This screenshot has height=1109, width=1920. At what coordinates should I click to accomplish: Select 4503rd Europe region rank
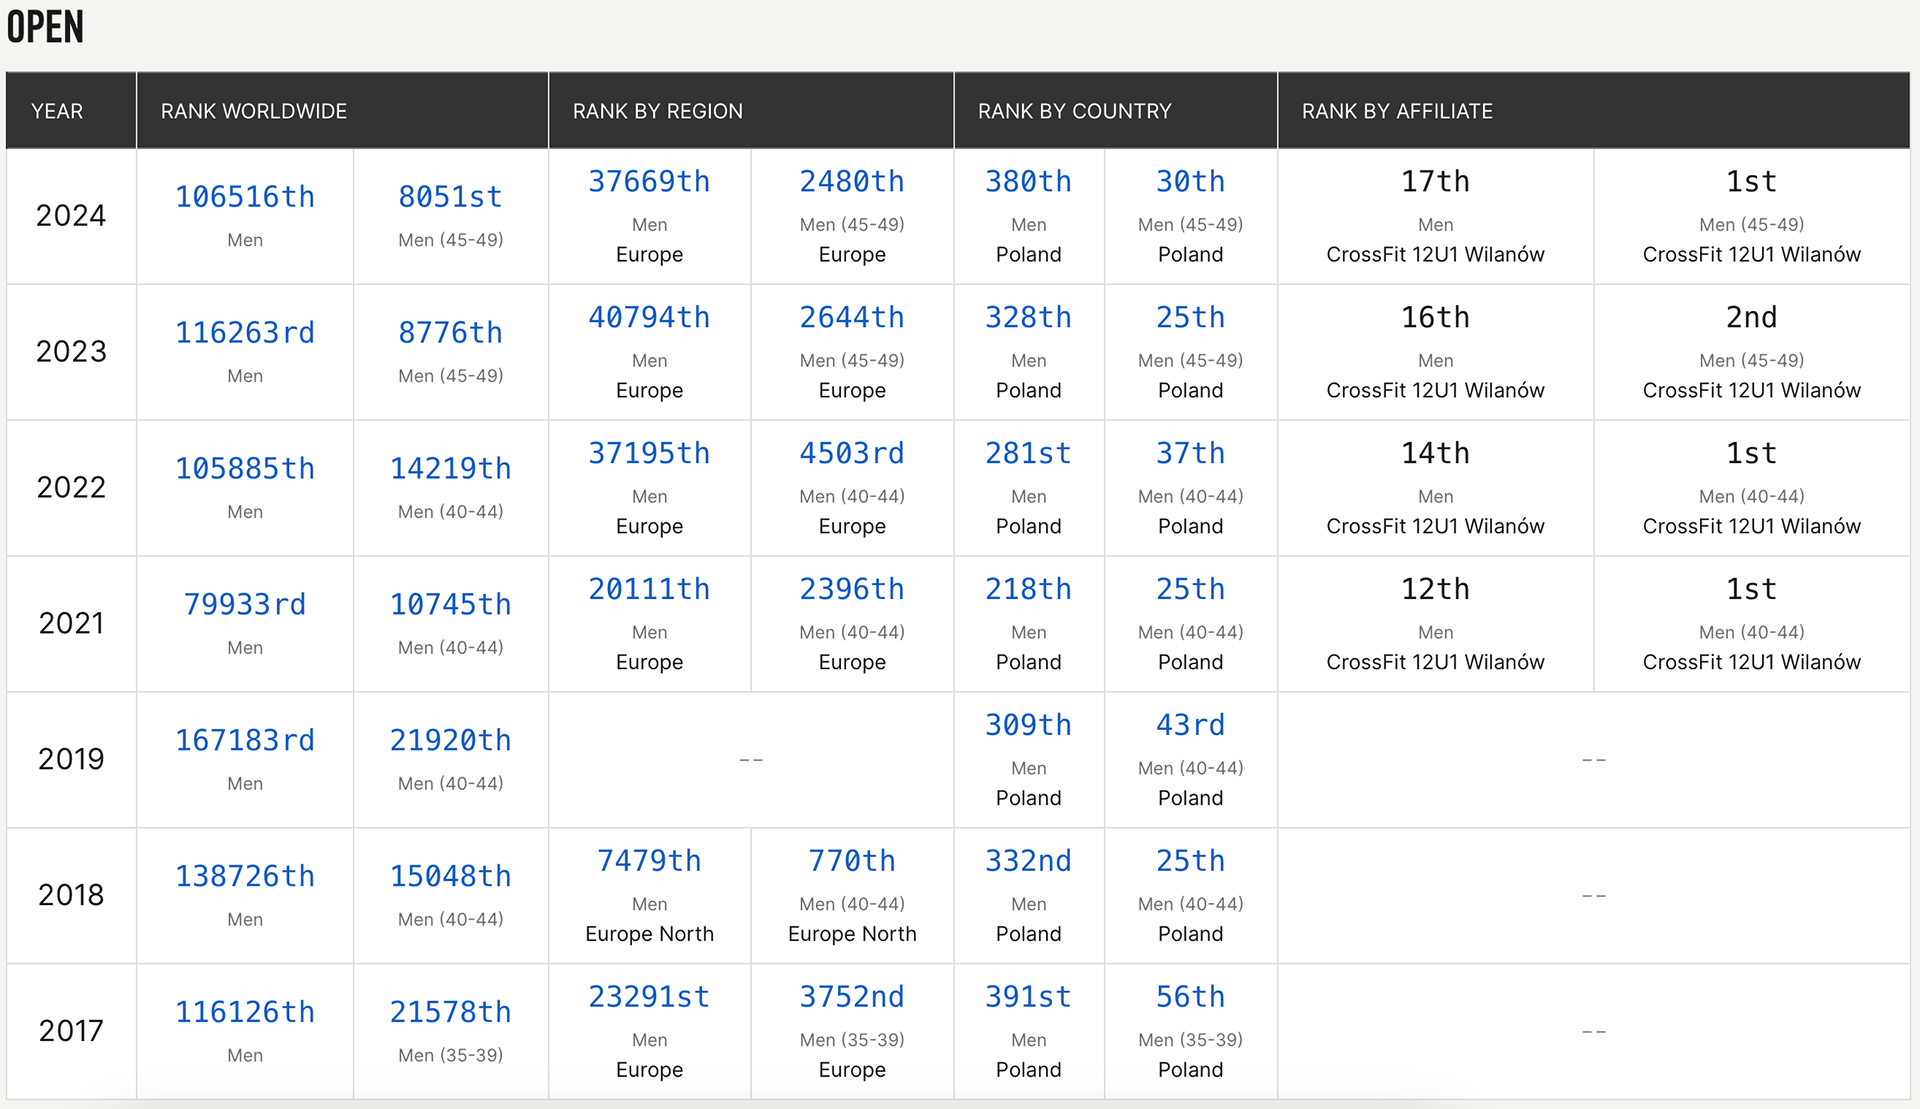coord(851,454)
